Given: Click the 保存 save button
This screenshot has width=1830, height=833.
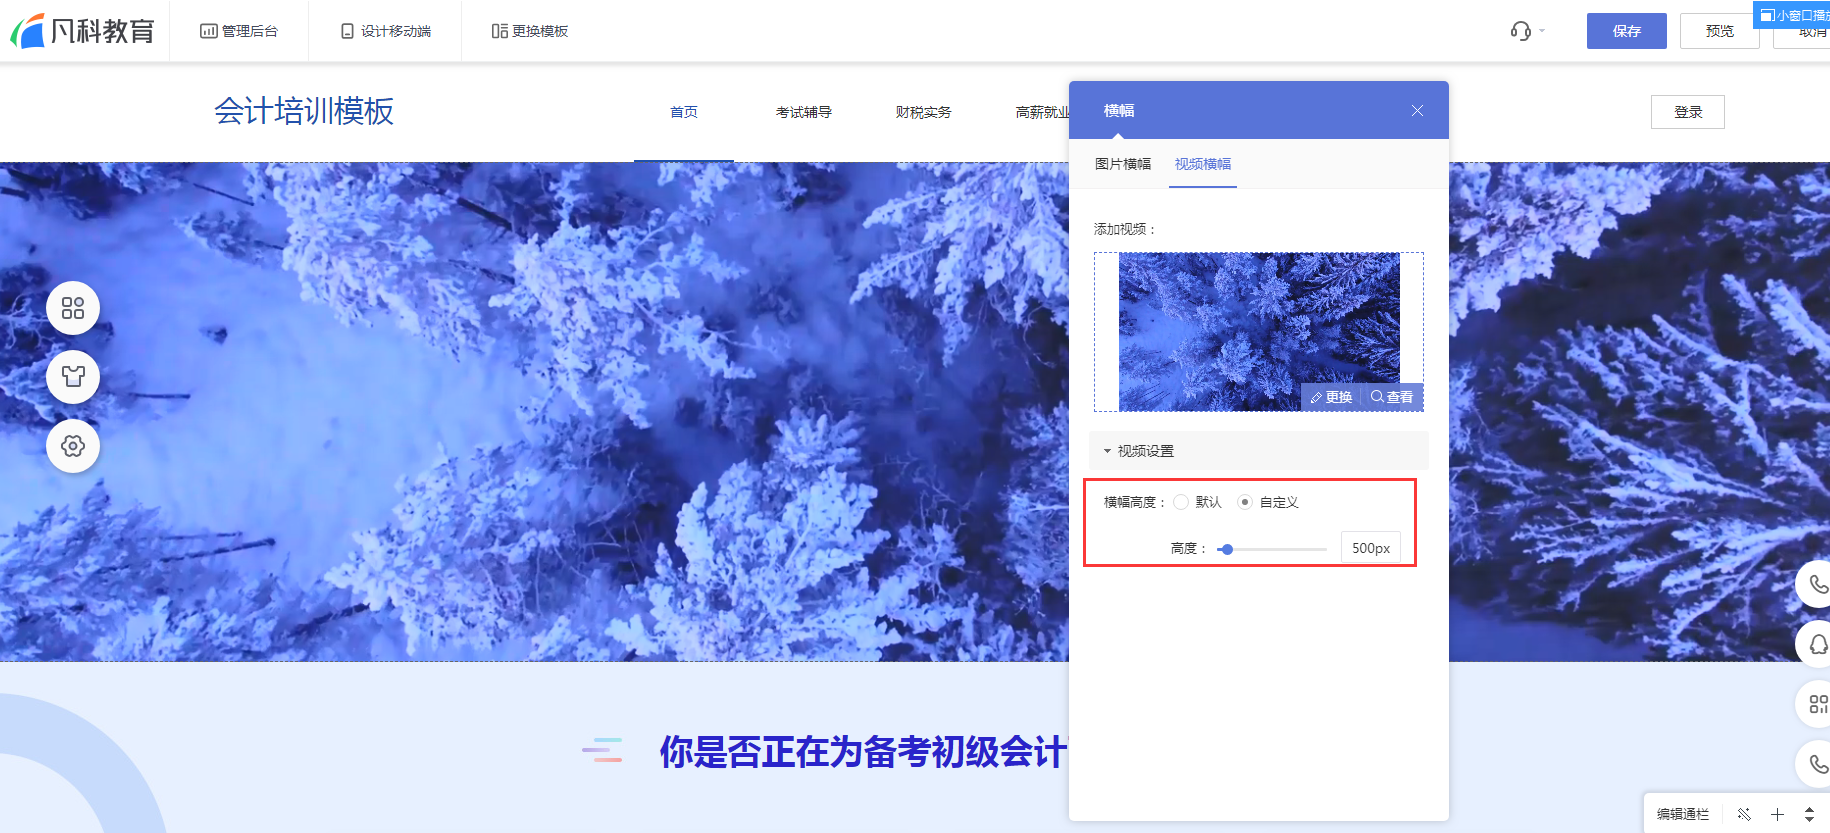Looking at the screenshot, I should point(1627,31).
